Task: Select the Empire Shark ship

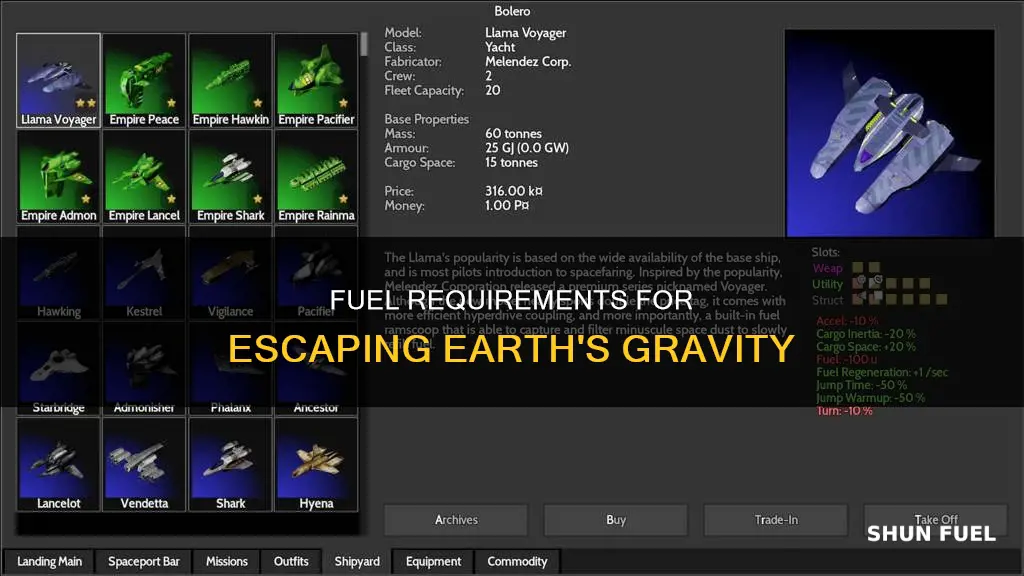Action: coord(231,176)
